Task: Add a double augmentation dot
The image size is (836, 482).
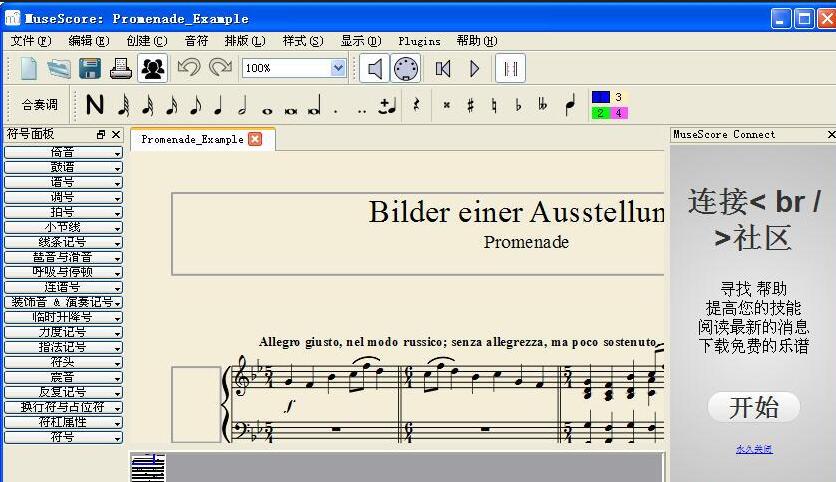Action: tap(362, 111)
